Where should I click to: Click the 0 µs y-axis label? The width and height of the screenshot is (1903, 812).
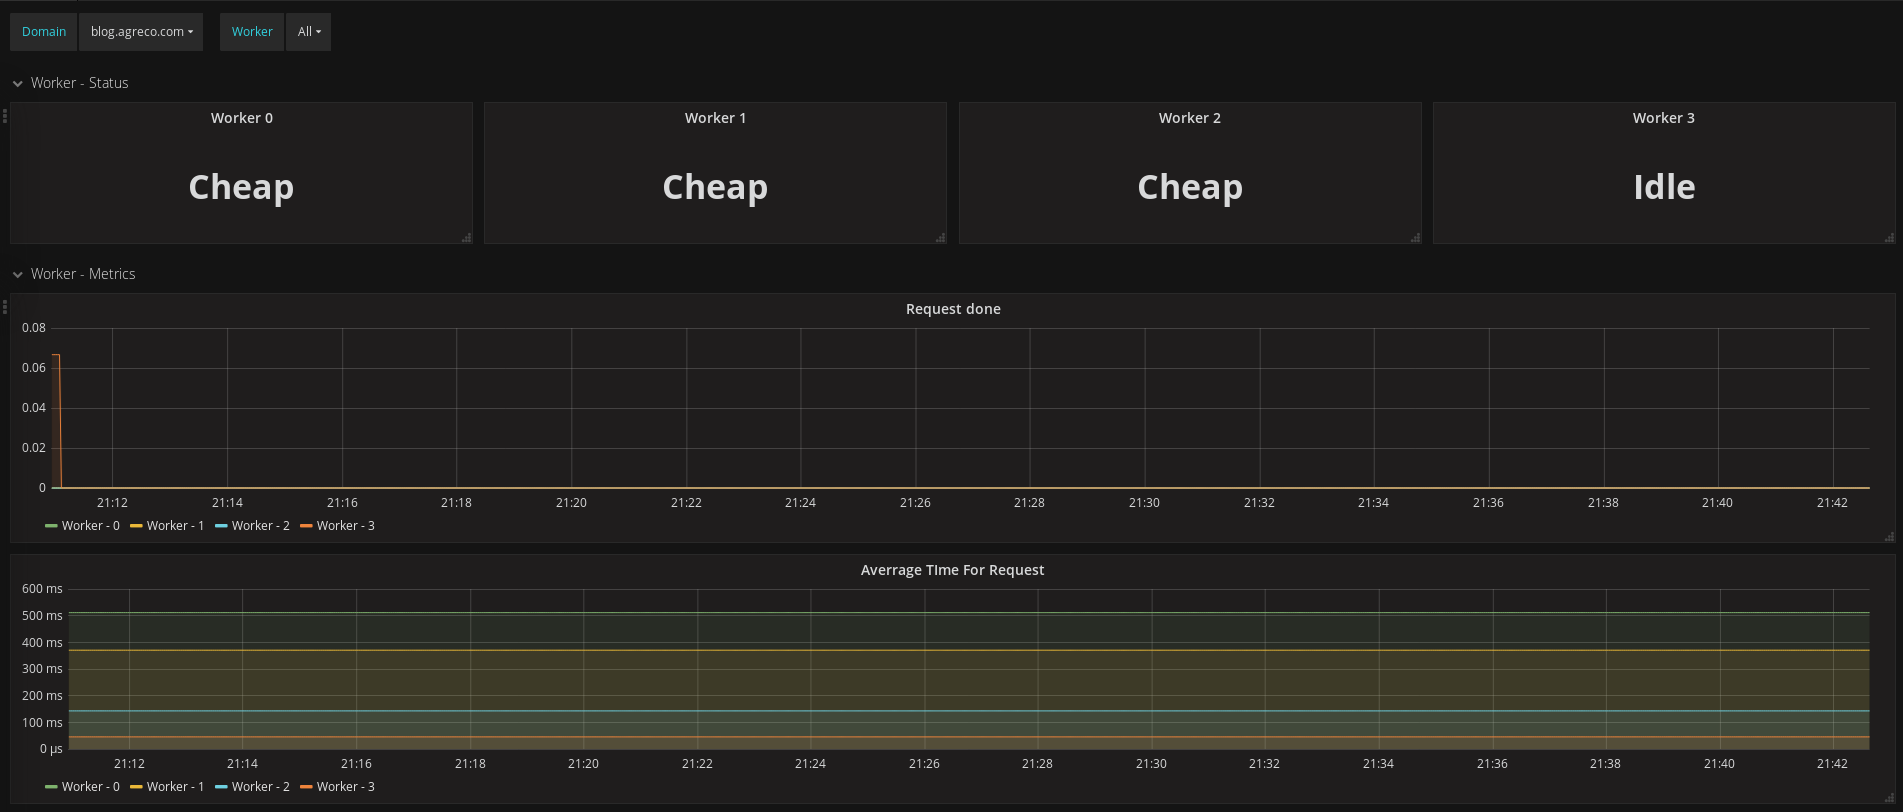51,749
